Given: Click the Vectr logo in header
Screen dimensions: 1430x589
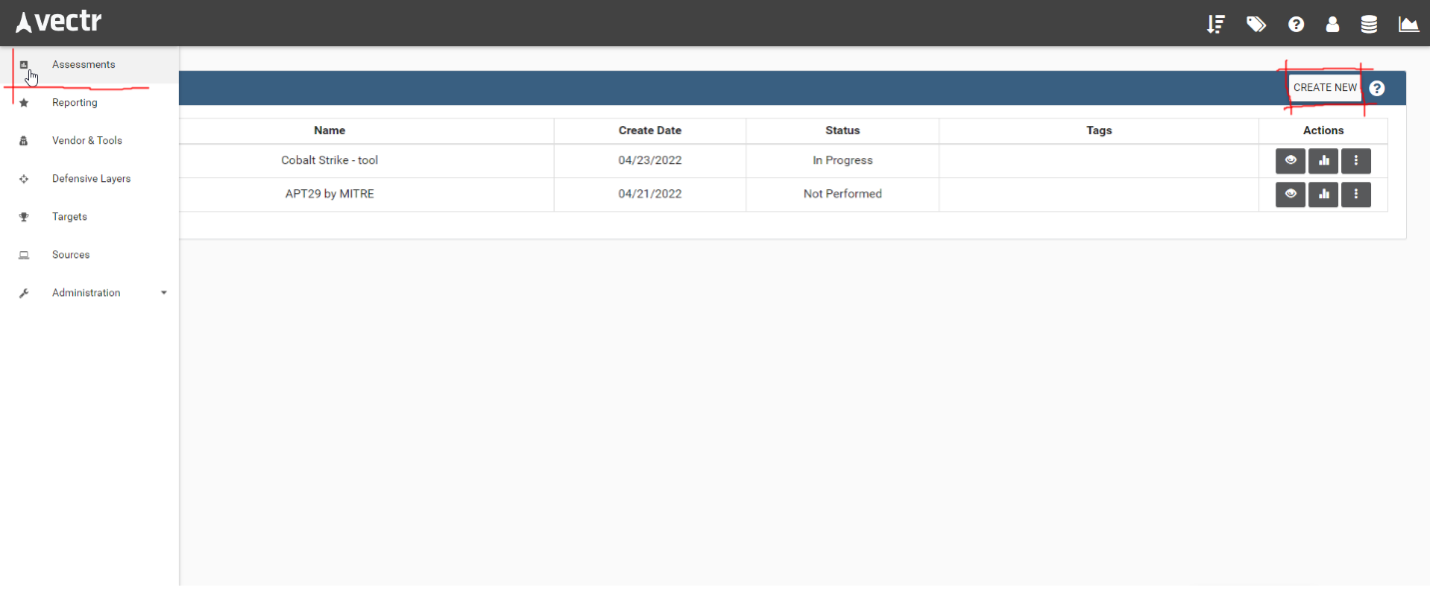Looking at the screenshot, I should [x=58, y=22].
